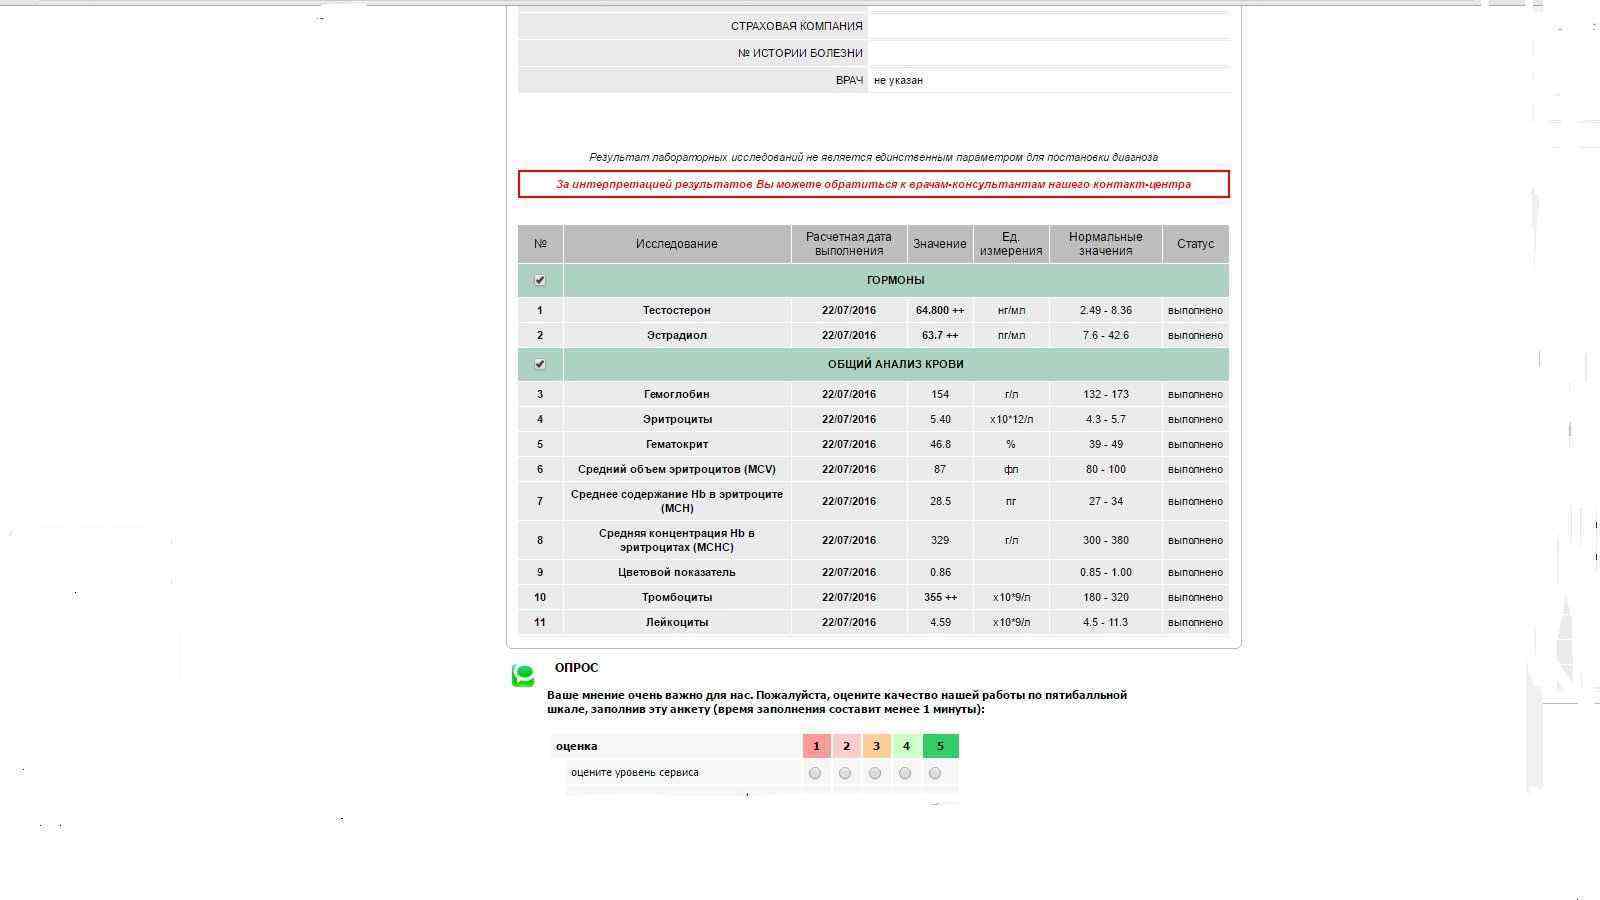1600x900 pixels.
Task: Click the orange score 3 swatch
Action: 876,746
